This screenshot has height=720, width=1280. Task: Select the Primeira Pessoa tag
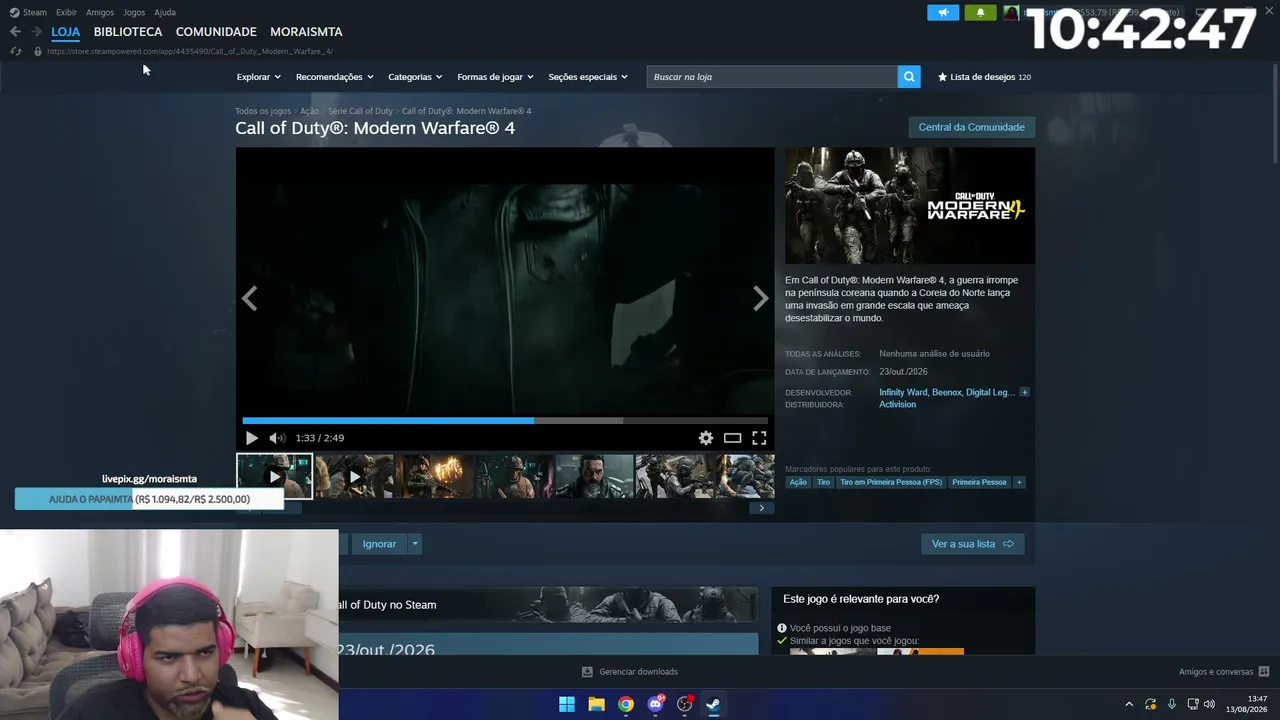click(979, 482)
